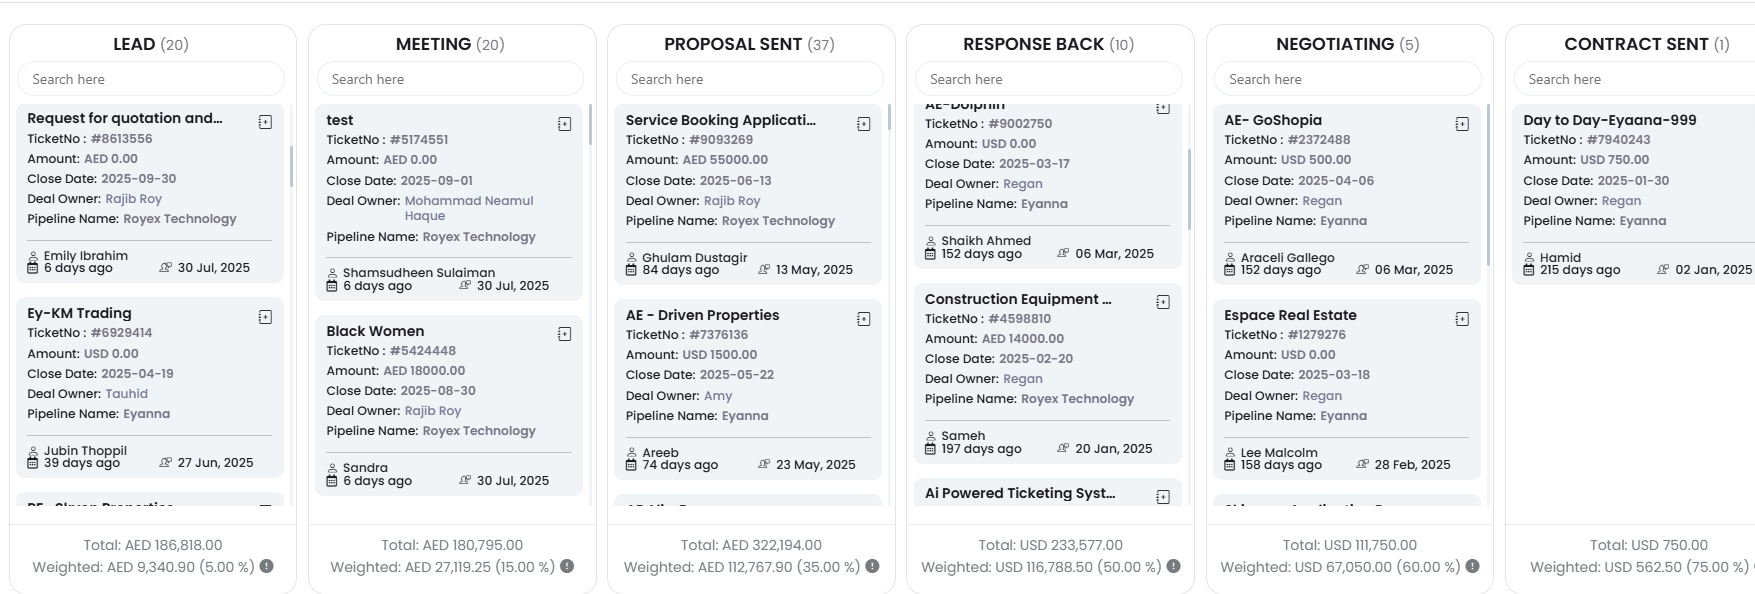Click note icon on AE - Driven Properties card

tap(863, 319)
